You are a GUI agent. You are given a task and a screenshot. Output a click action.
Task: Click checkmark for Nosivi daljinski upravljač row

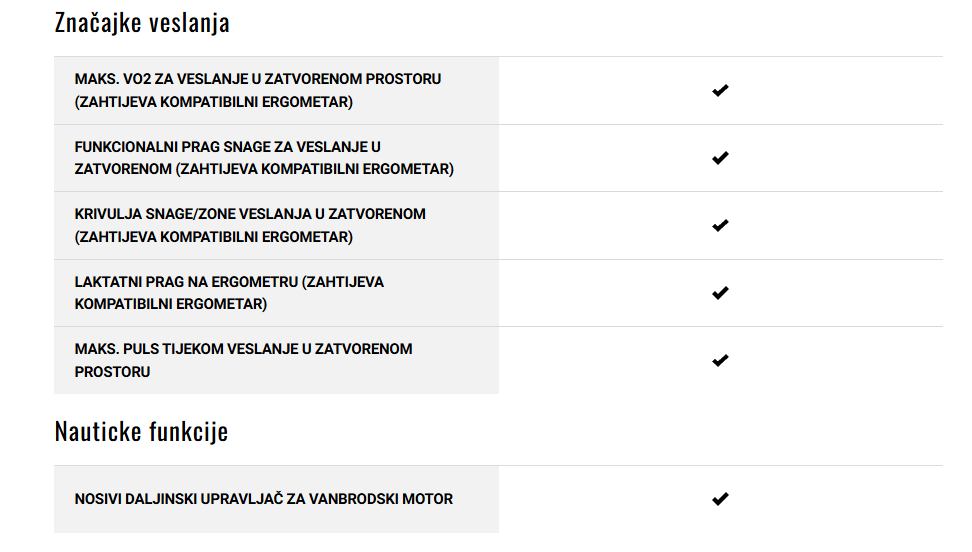pyautogui.click(x=720, y=499)
